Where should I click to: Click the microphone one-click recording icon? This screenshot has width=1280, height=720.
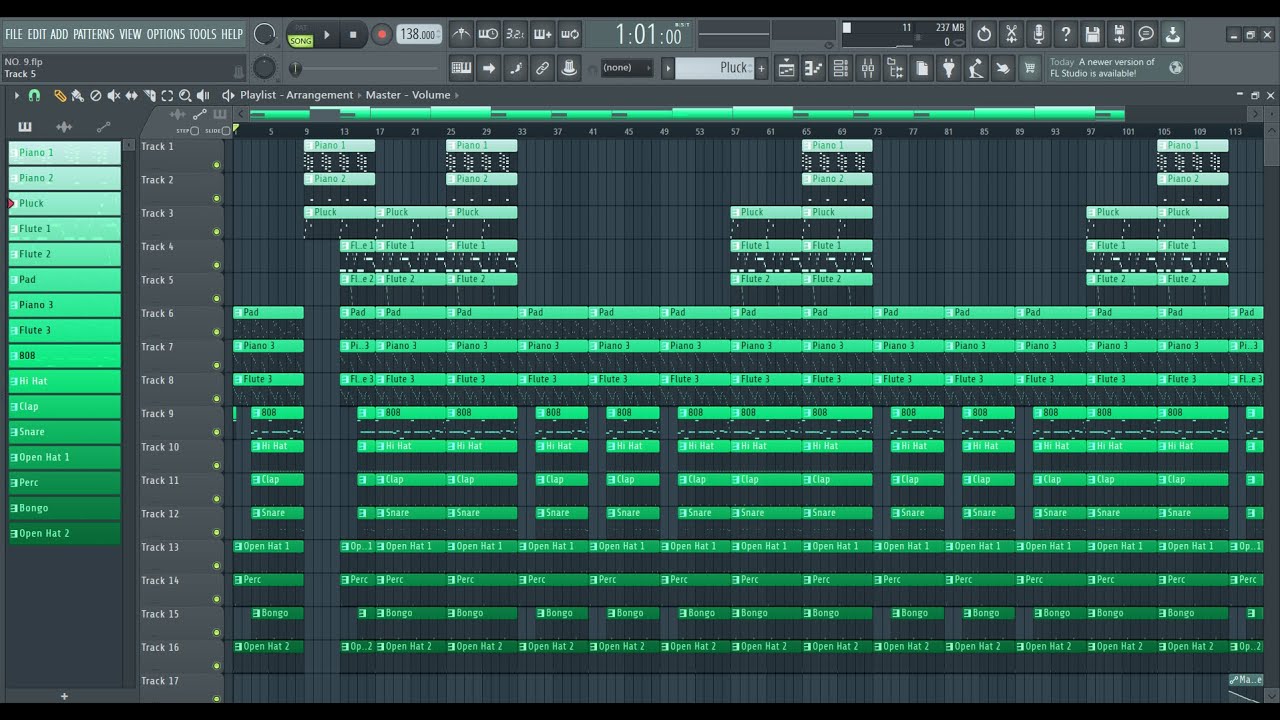click(1038, 34)
